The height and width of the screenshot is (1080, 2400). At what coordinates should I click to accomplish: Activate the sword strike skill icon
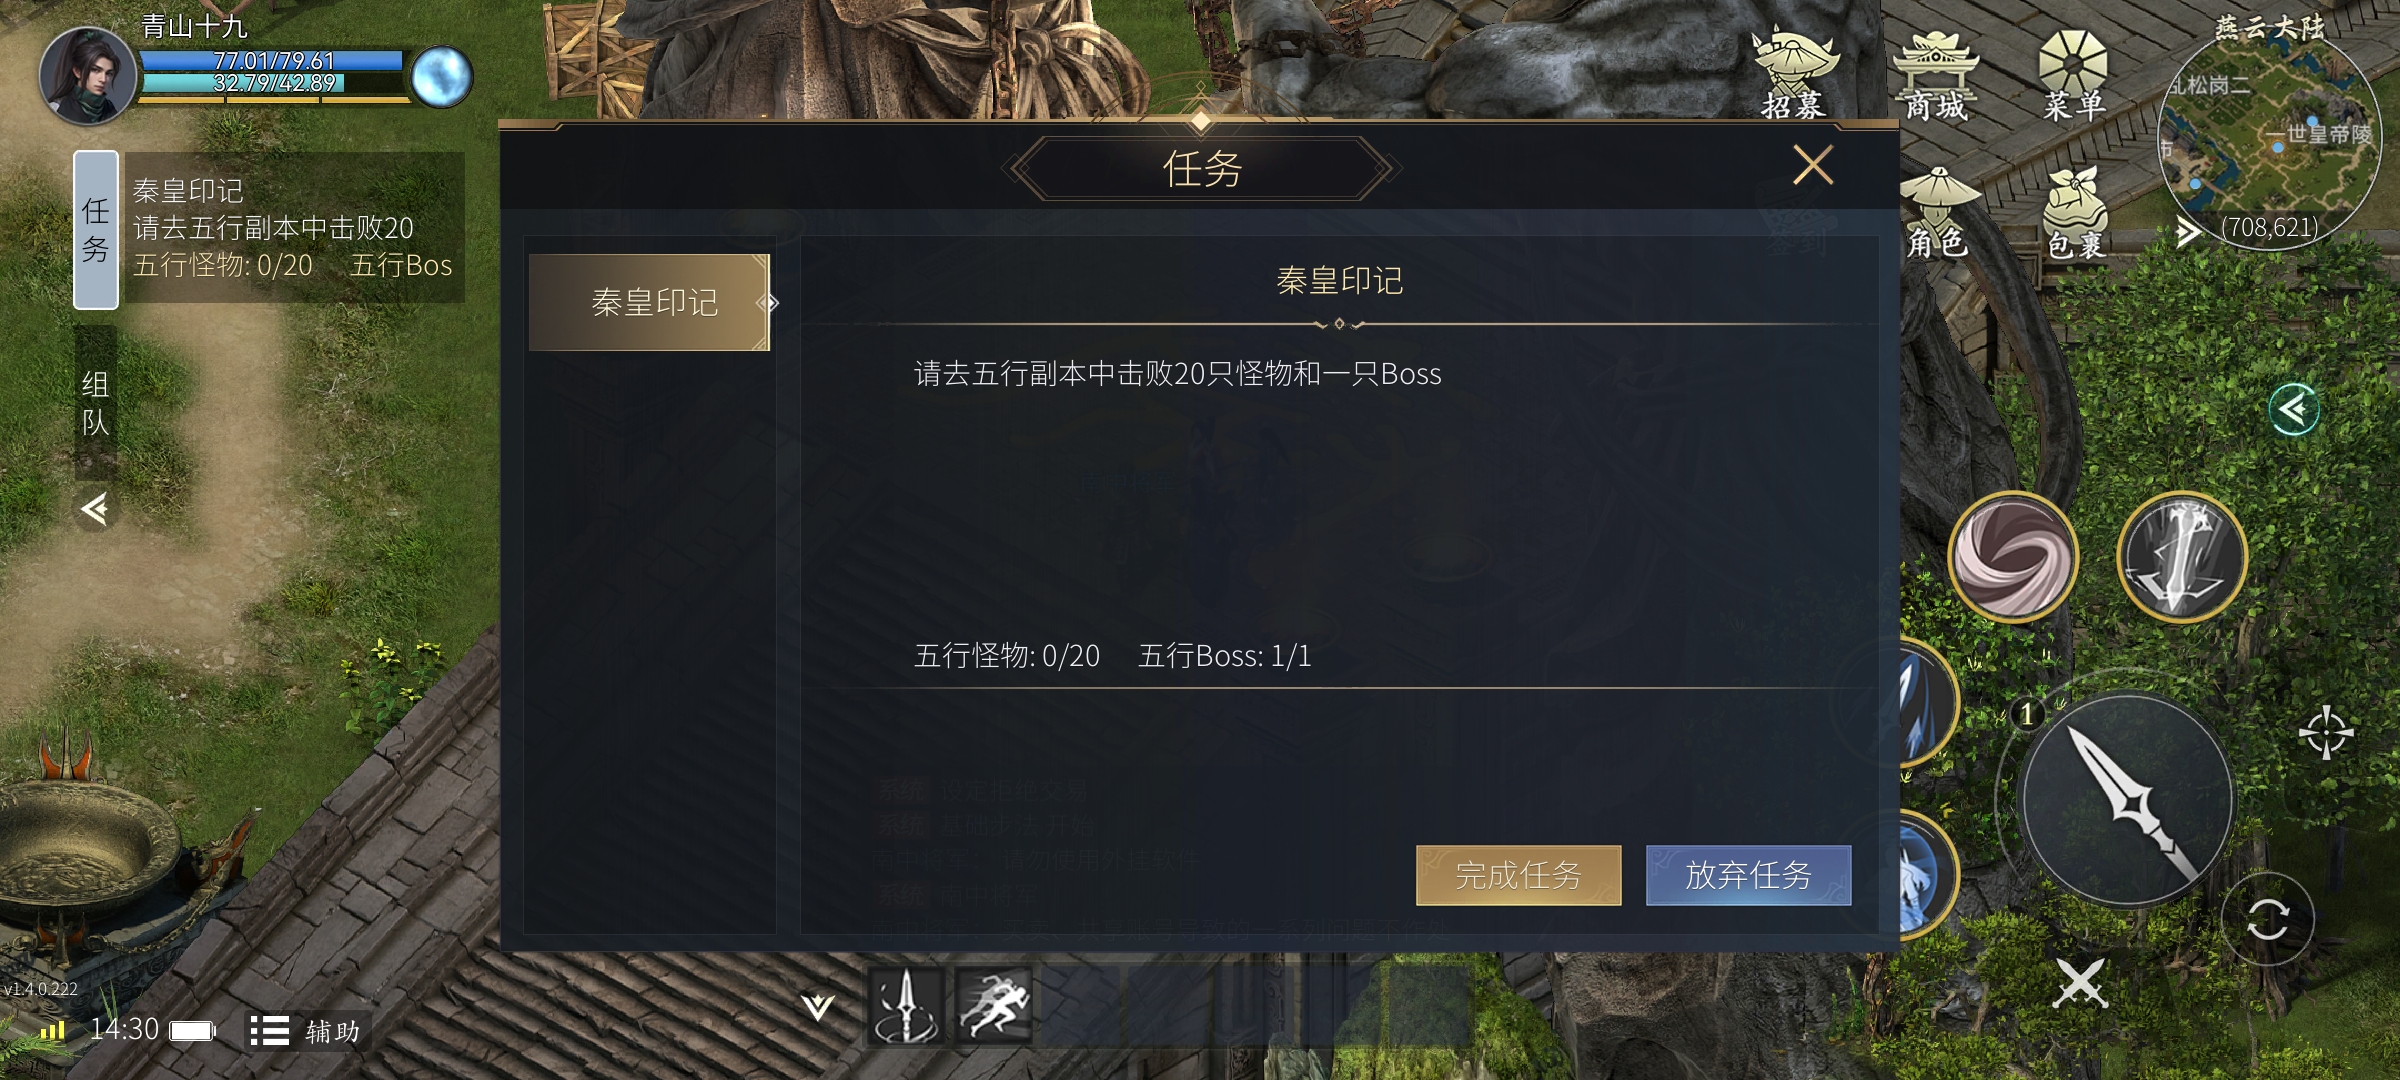[2182, 556]
